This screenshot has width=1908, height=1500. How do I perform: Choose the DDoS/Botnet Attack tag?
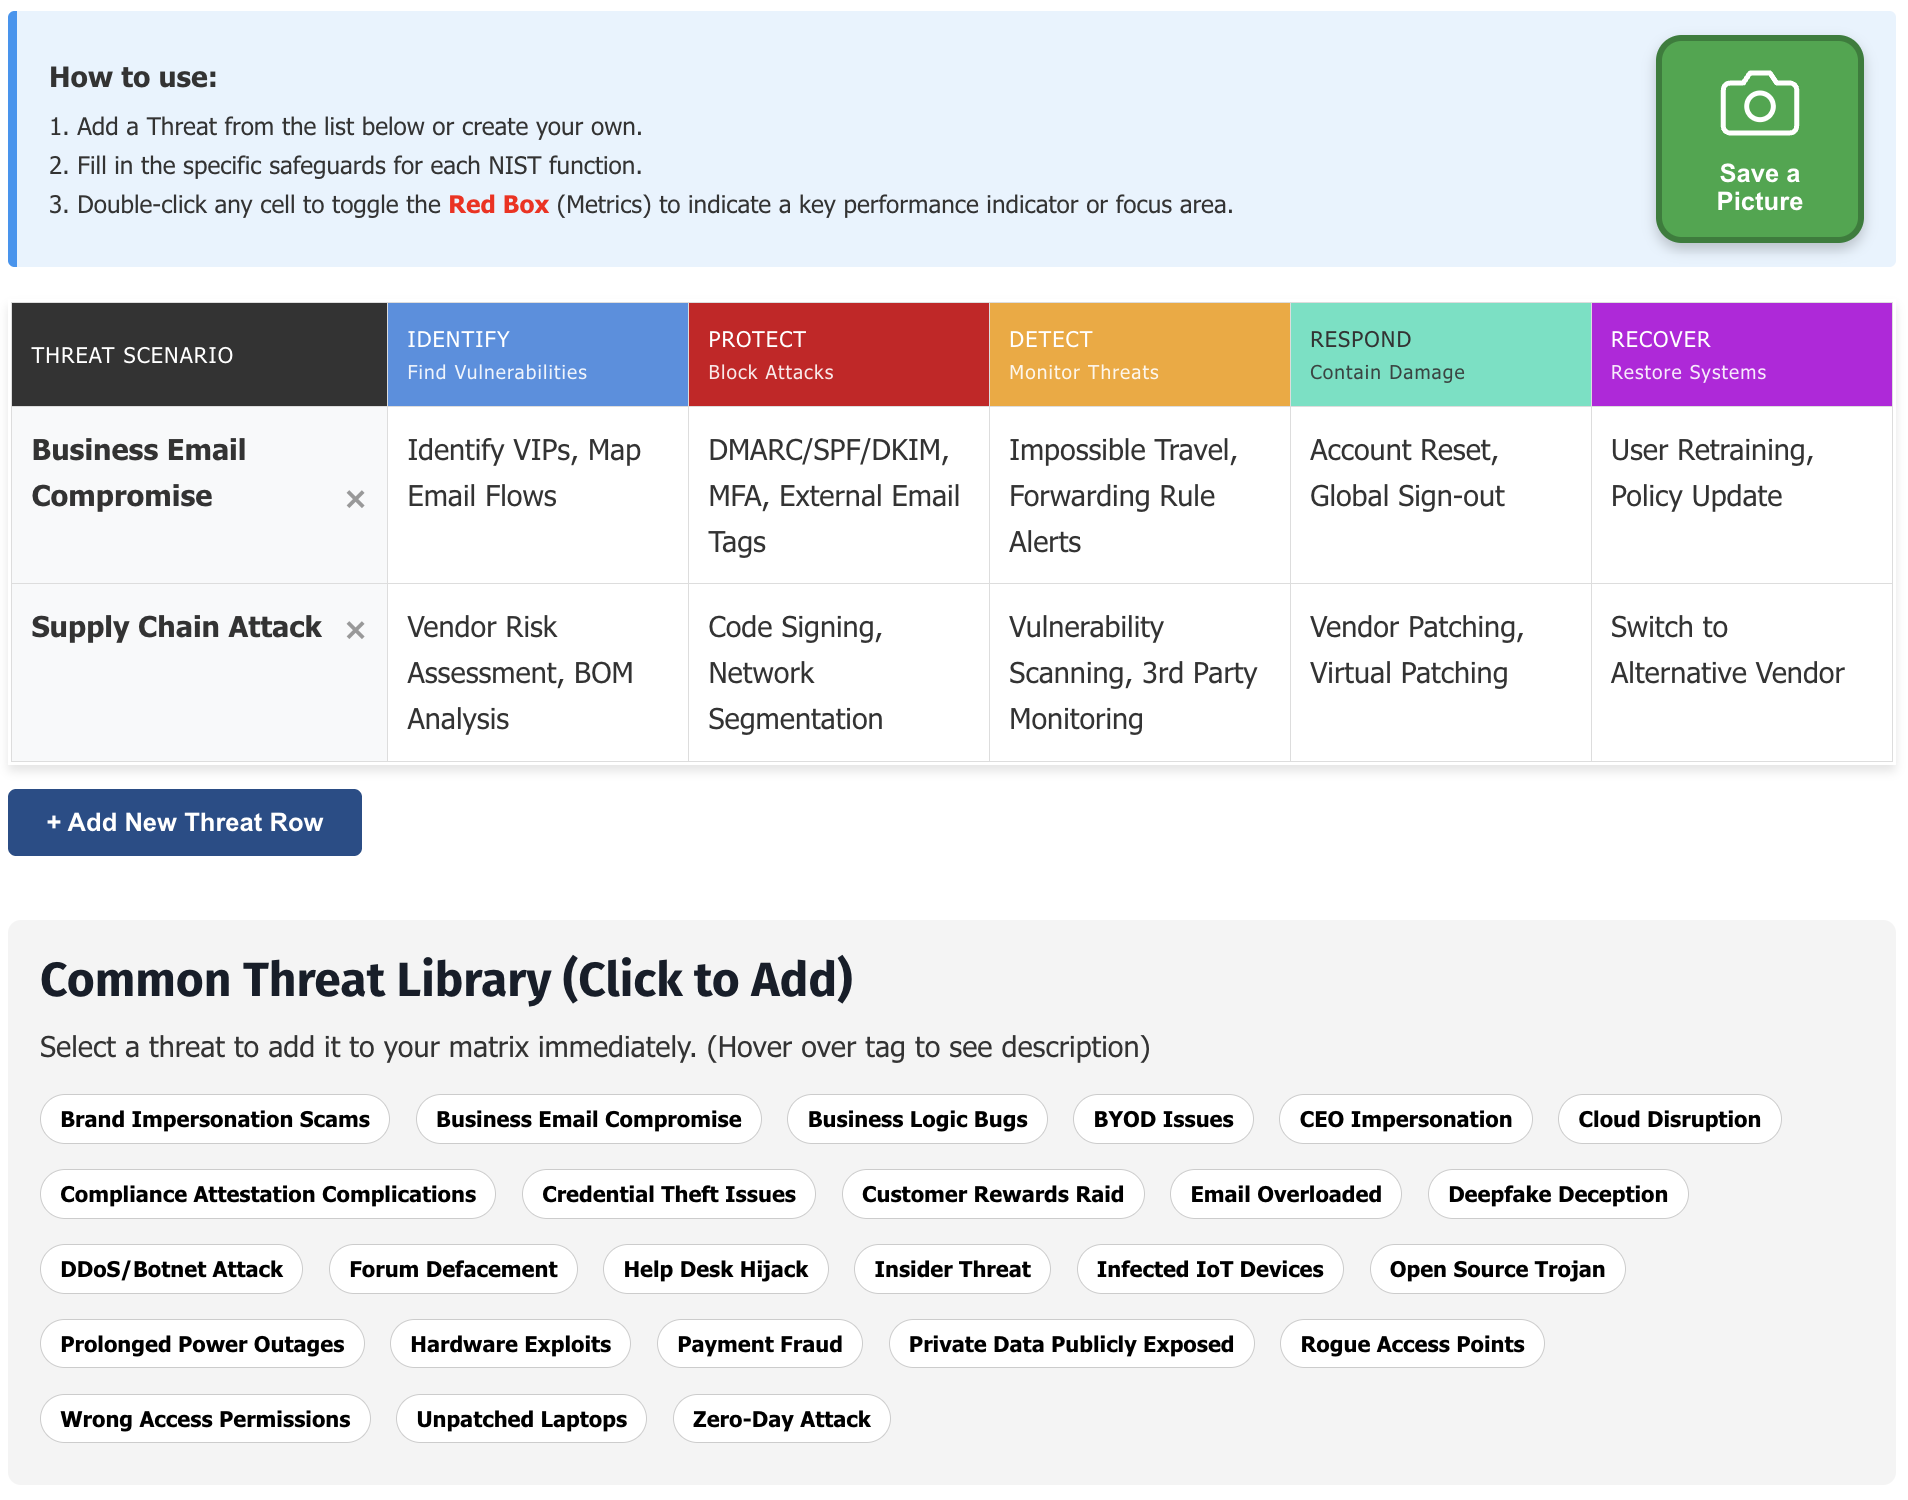click(x=171, y=1269)
